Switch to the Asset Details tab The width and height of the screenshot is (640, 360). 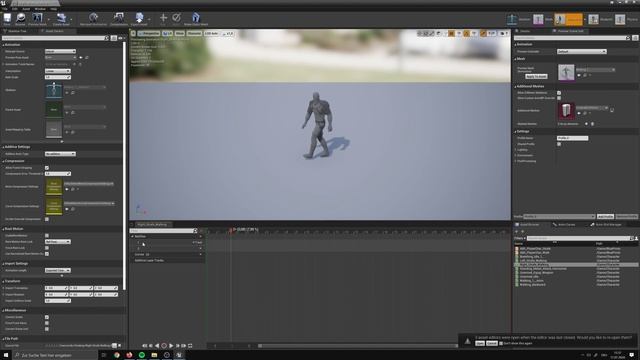tap(55, 31)
